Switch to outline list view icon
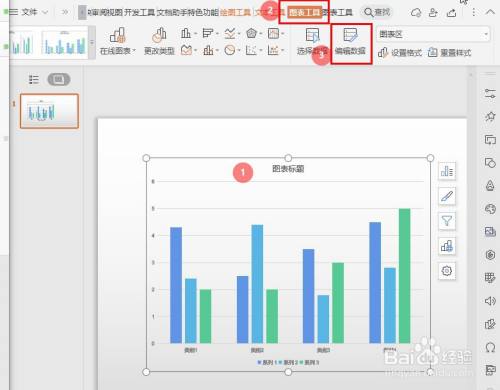The image size is (500, 390). click(x=34, y=79)
